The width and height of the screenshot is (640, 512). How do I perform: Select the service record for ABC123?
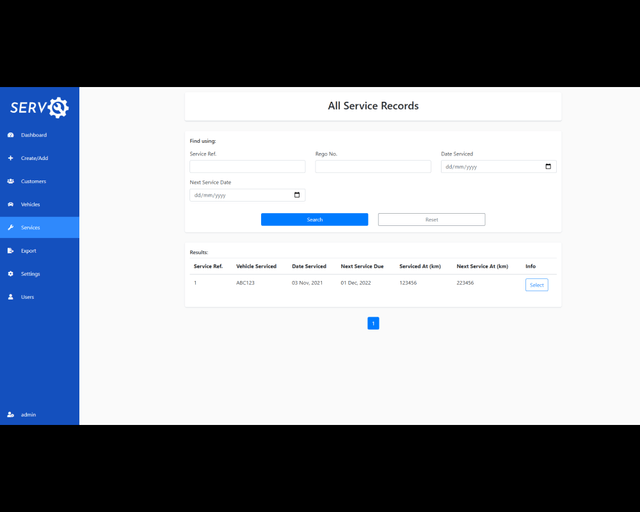point(536,285)
